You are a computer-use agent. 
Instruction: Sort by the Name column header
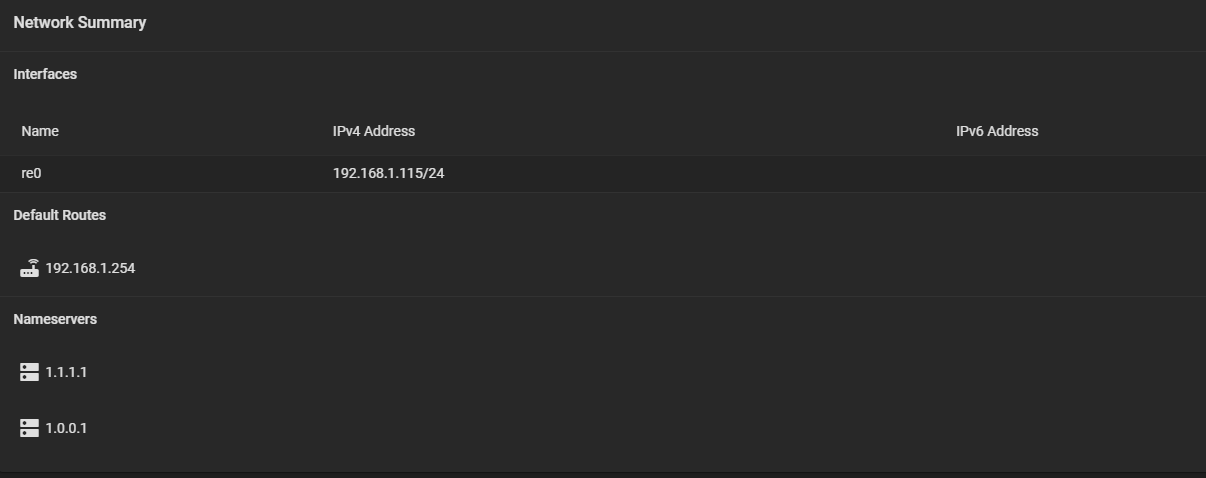pos(40,131)
